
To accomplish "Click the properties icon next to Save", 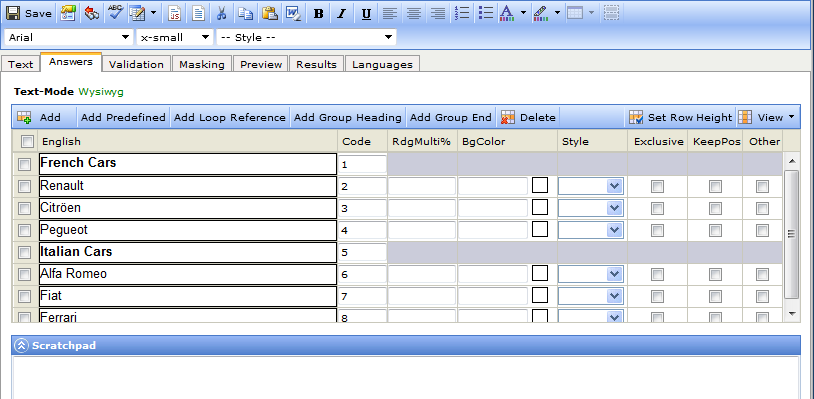I will click(x=67, y=13).
